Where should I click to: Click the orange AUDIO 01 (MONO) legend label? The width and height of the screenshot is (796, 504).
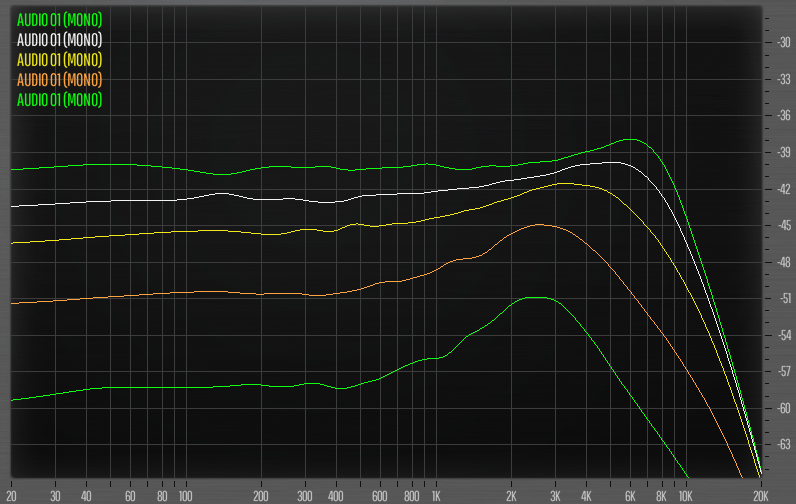click(60, 79)
